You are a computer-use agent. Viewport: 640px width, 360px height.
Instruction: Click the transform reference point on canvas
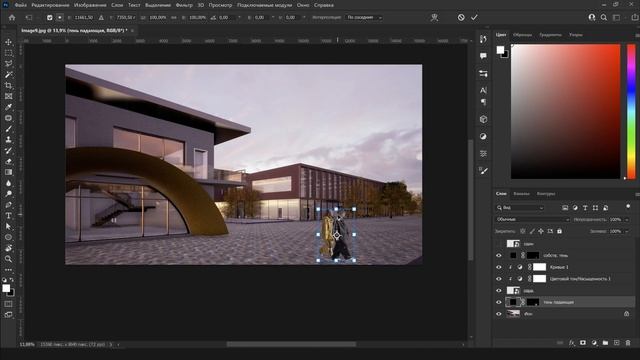pyautogui.click(x=336, y=235)
